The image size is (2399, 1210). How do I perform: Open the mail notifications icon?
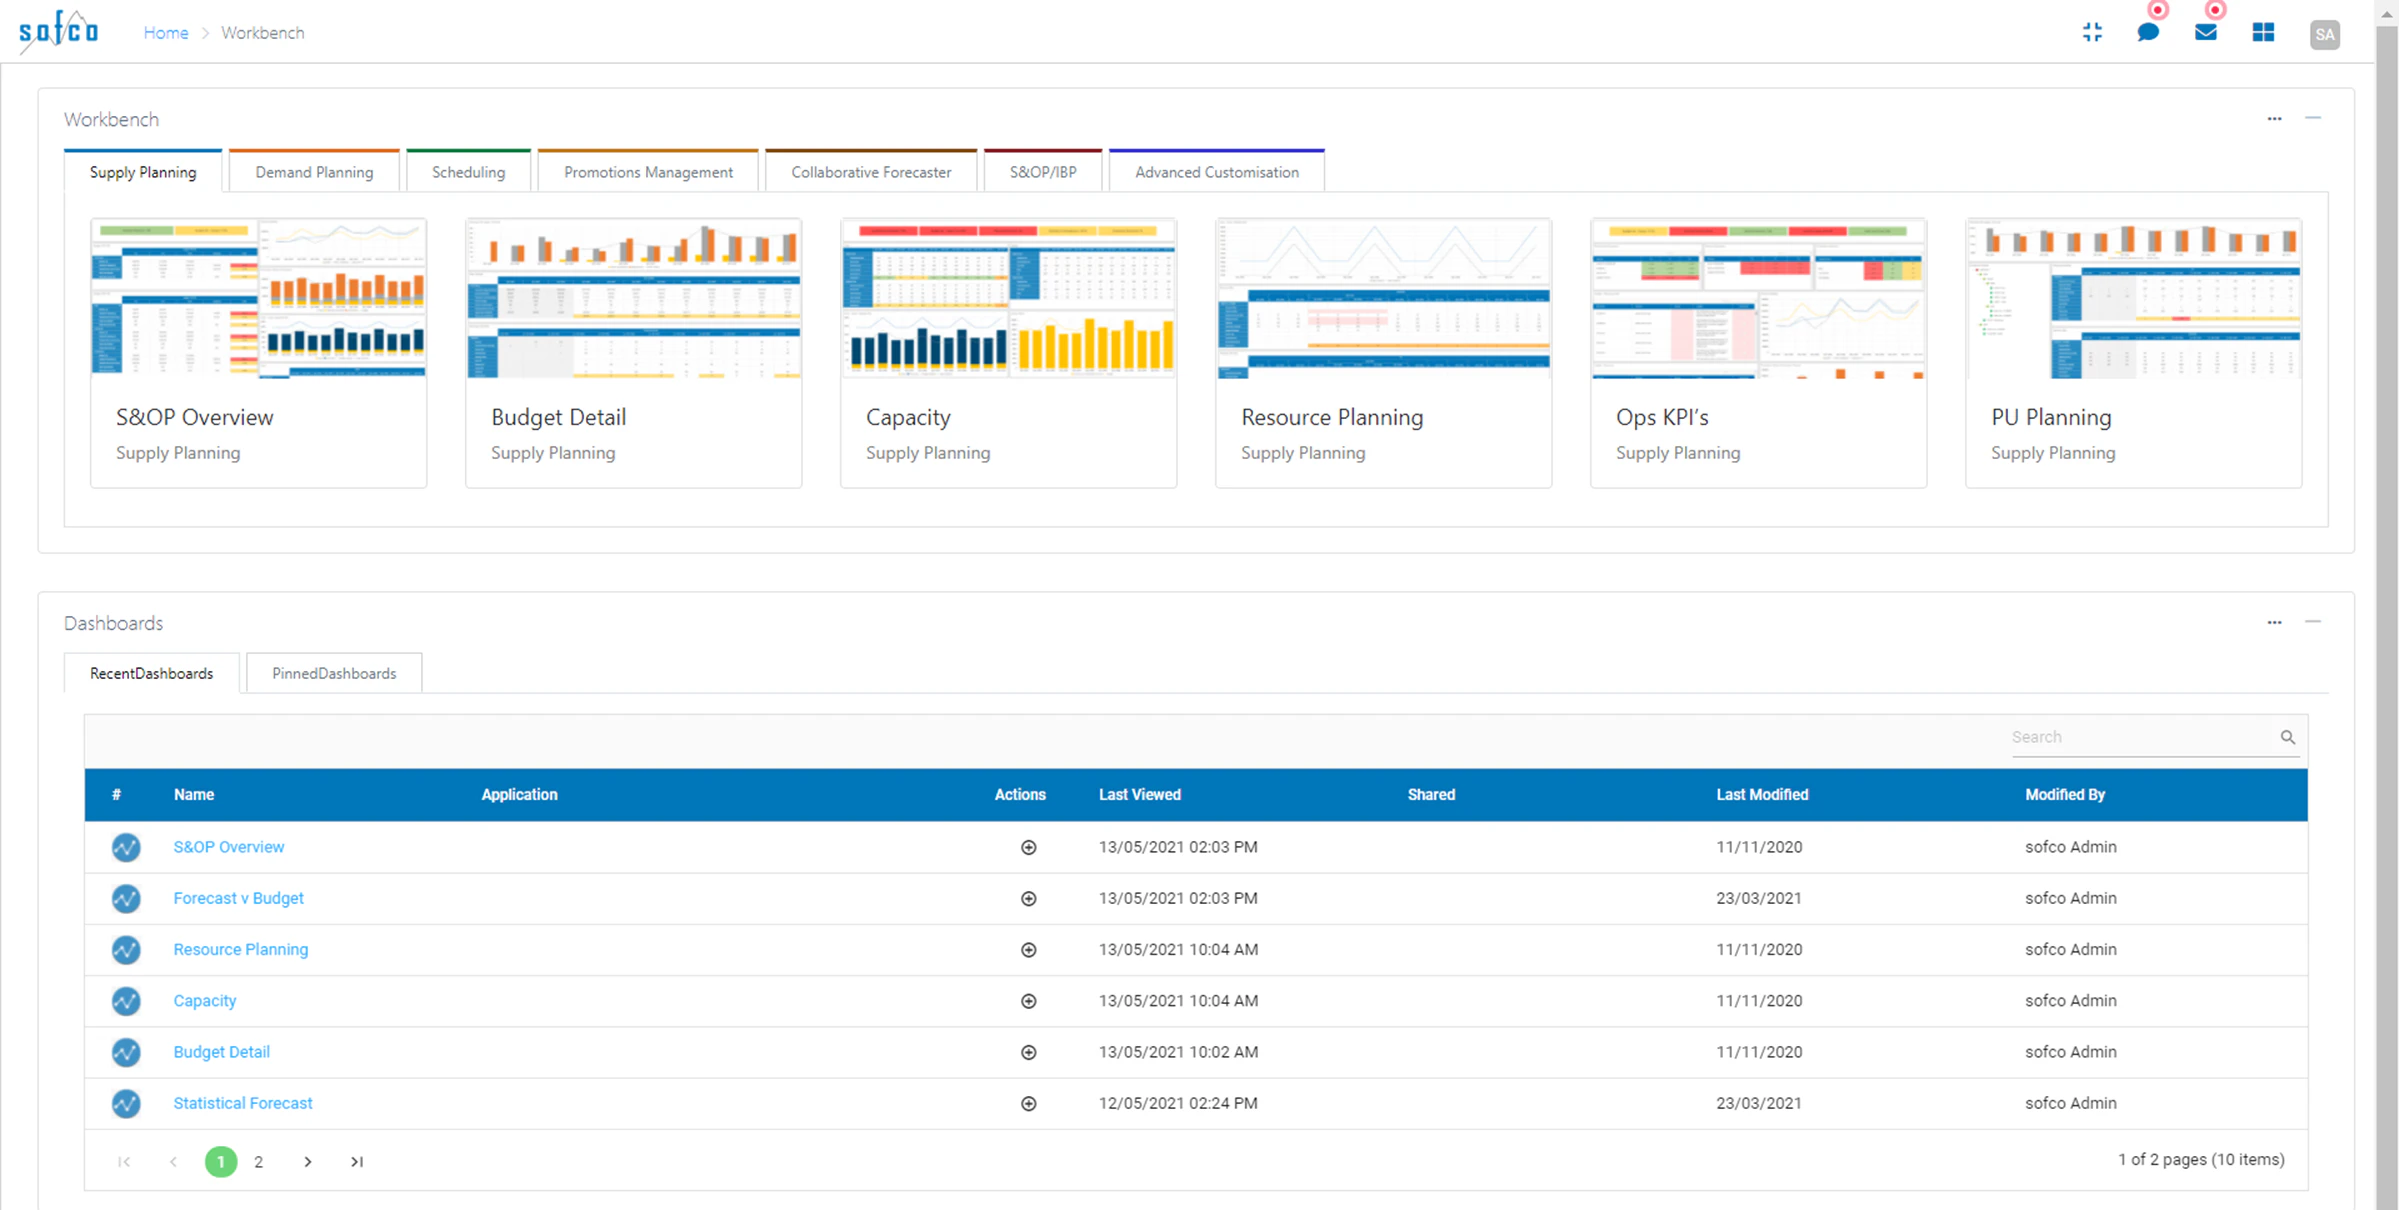[2206, 32]
